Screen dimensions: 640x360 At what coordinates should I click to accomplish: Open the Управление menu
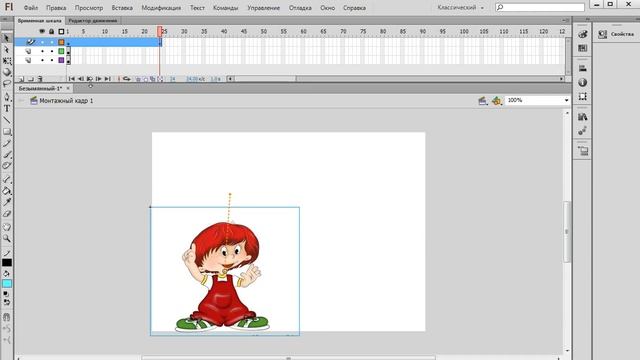(263, 8)
